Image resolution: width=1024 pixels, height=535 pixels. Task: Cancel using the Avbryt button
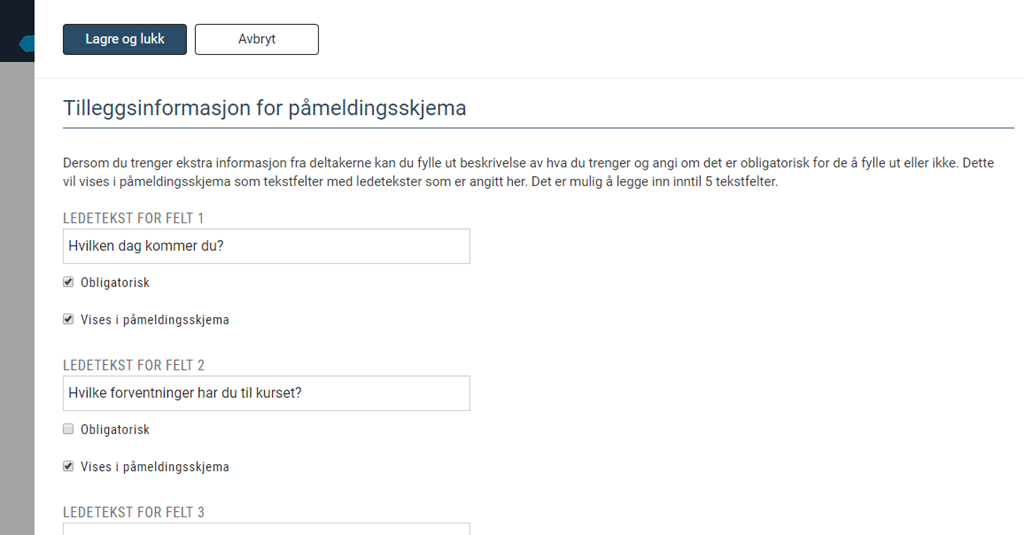[257, 39]
